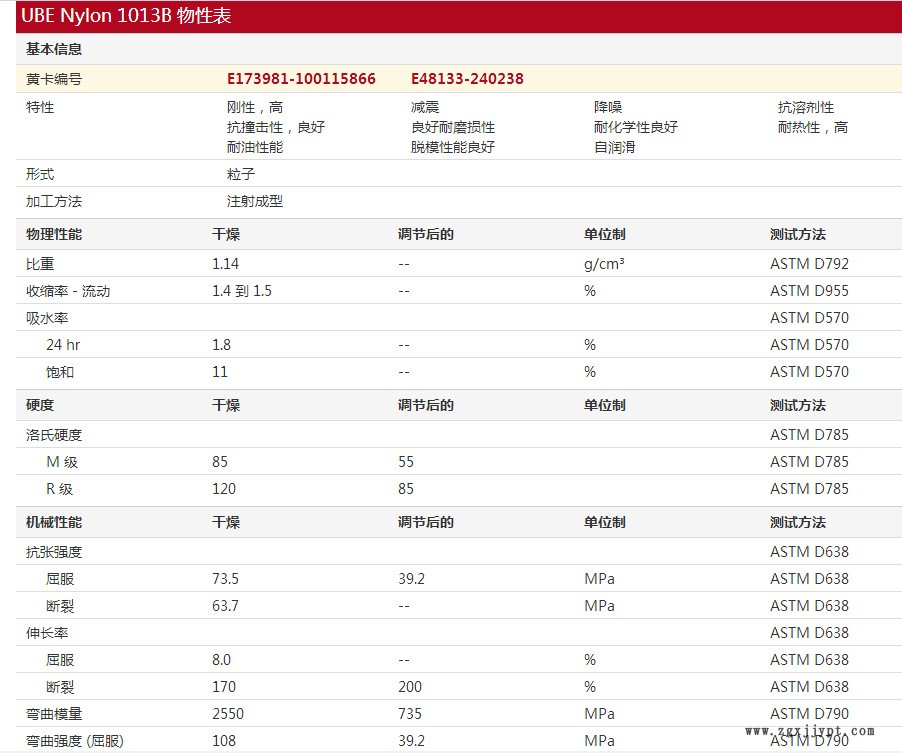Click the feature text "耐化学性良好"
This screenshot has width=902, height=753.
[636, 127]
